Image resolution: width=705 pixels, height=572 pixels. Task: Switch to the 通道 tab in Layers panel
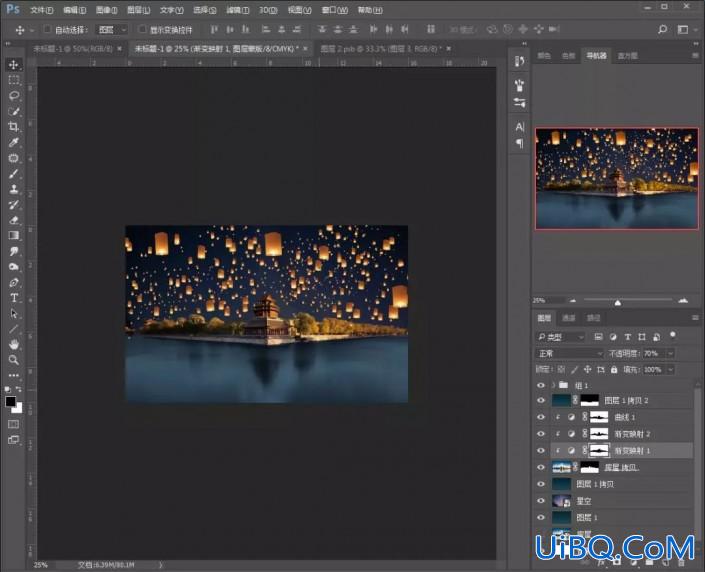(x=569, y=318)
